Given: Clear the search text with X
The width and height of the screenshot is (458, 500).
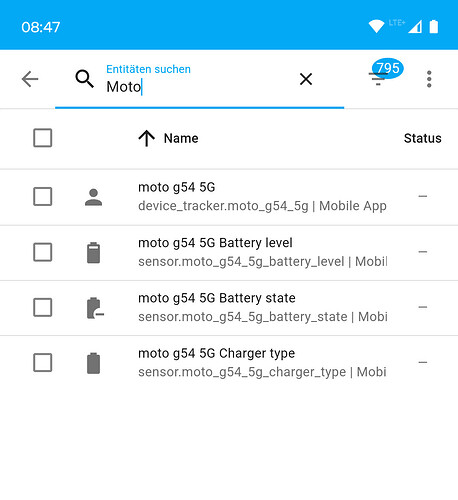Looking at the screenshot, I should pos(306,79).
